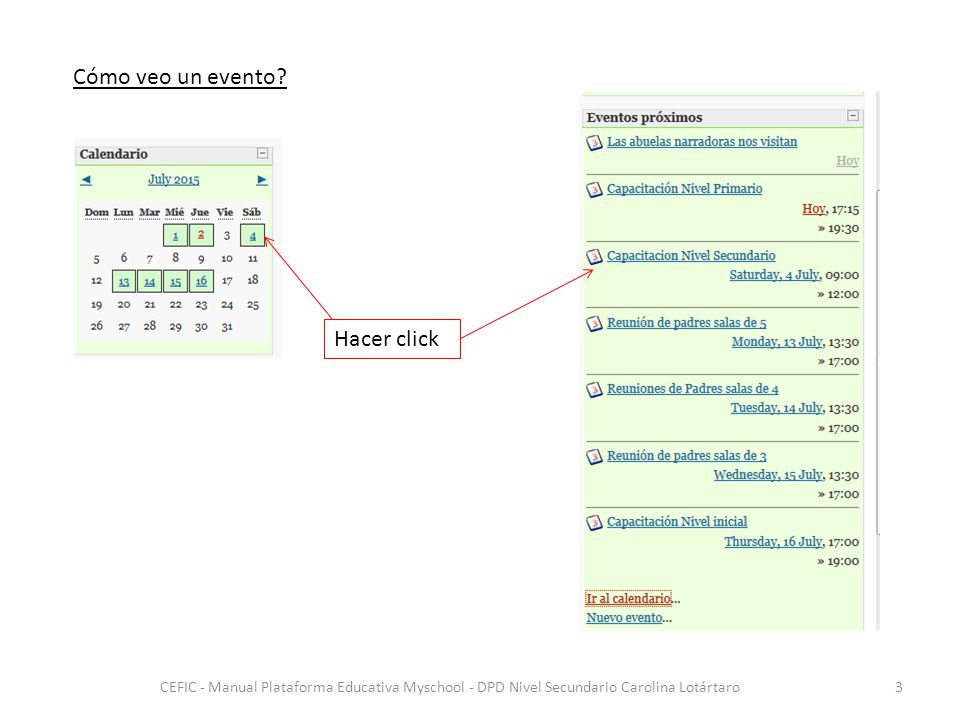Open Ir al calendario link
Viewport: 960px width, 720px height.
(629, 598)
